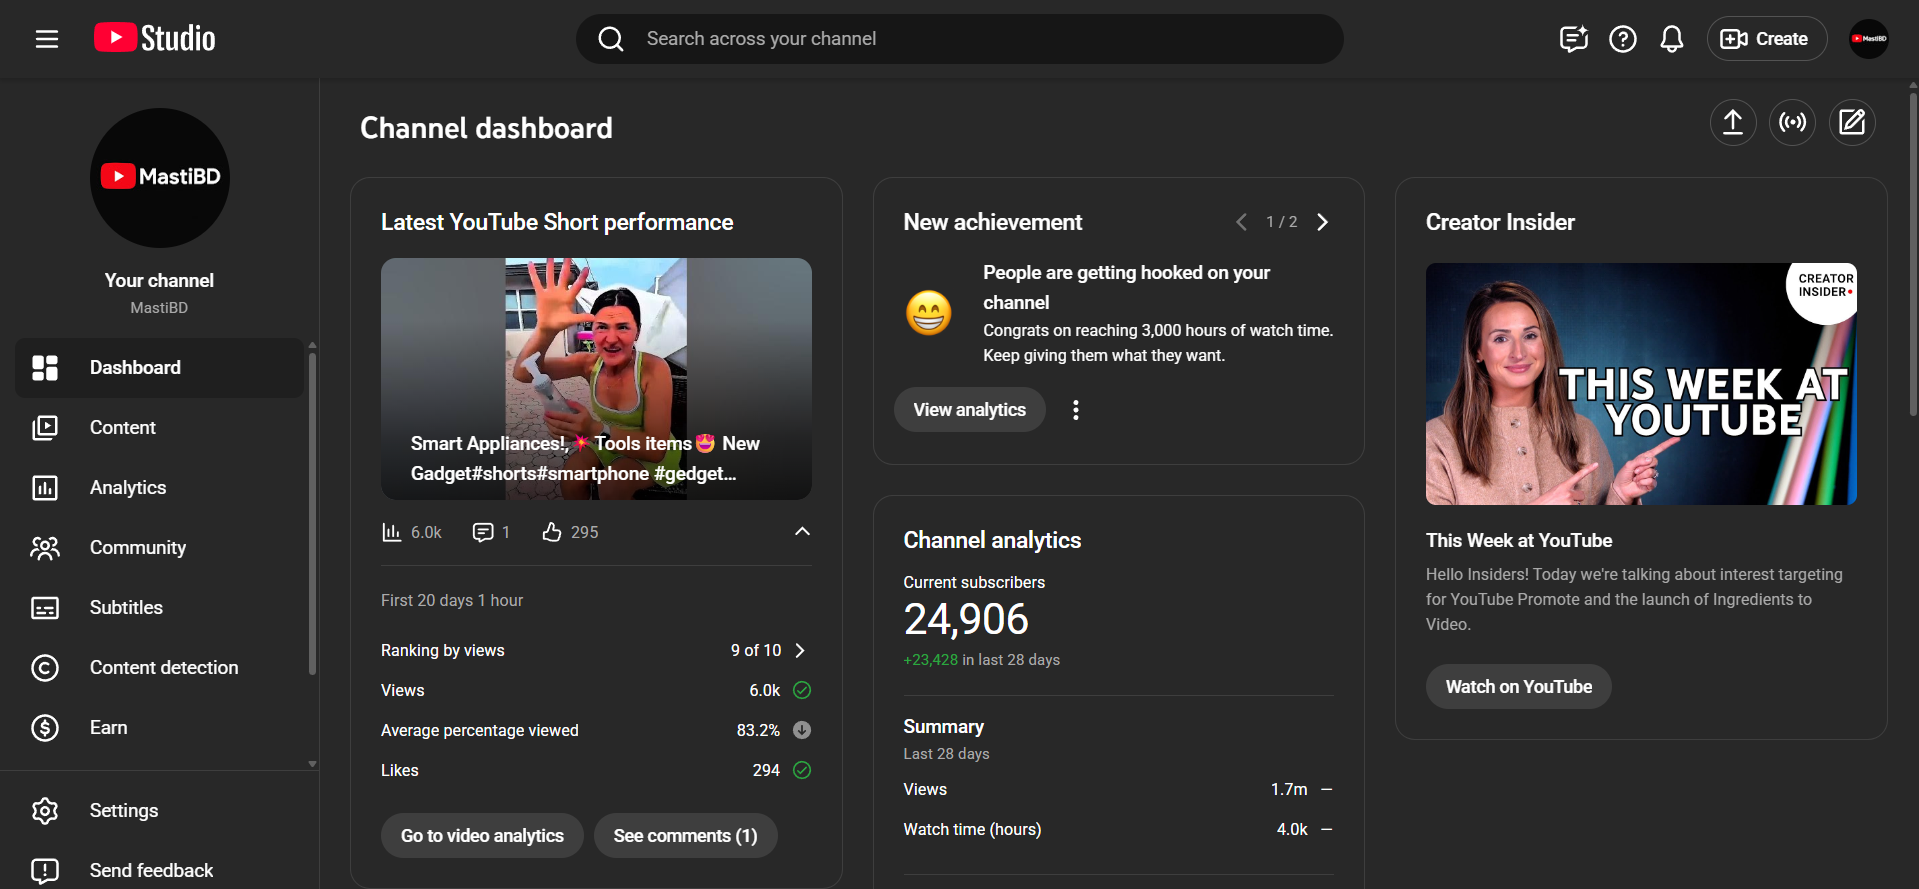Click See comments (1) button
The height and width of the screenshot is (889, 1919).
tap(685, 836)
